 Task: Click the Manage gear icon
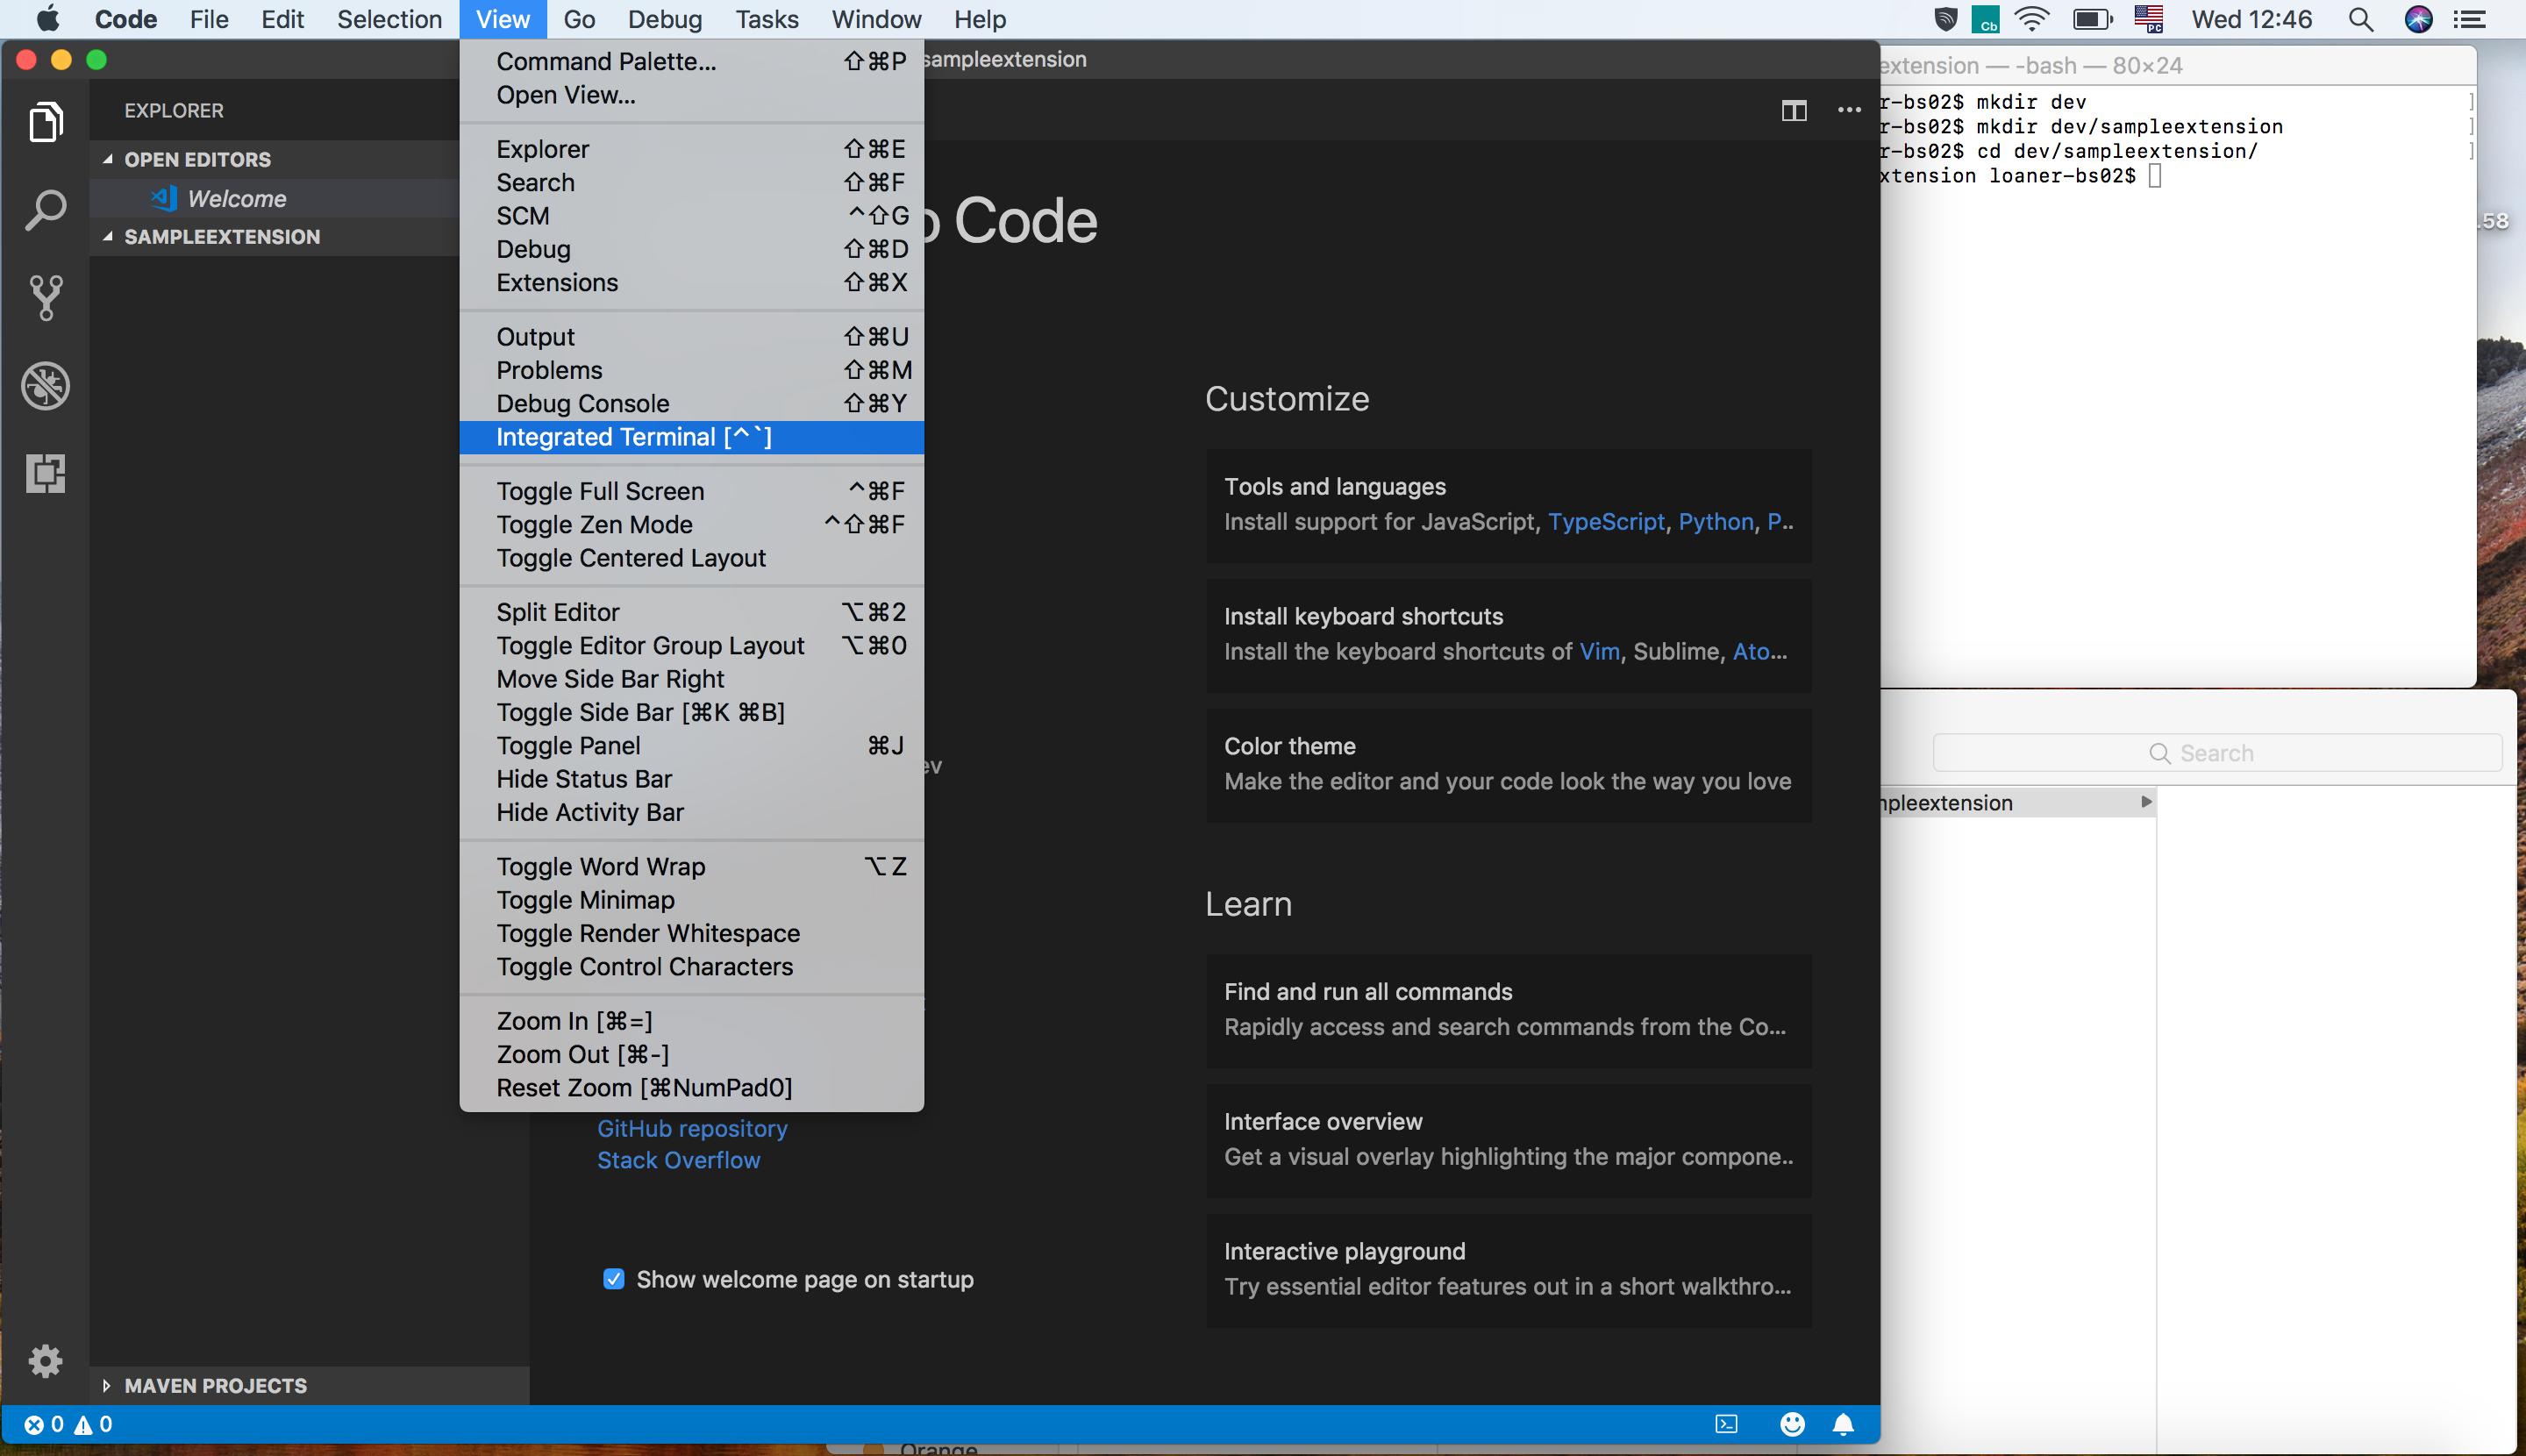46,1360
